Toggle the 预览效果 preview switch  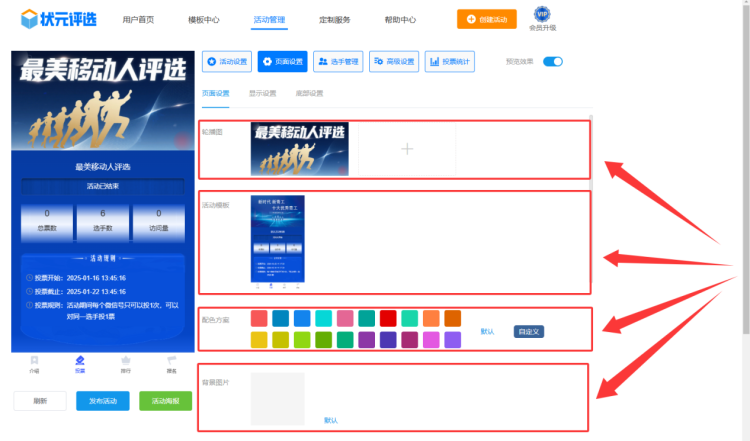point(553,61)
